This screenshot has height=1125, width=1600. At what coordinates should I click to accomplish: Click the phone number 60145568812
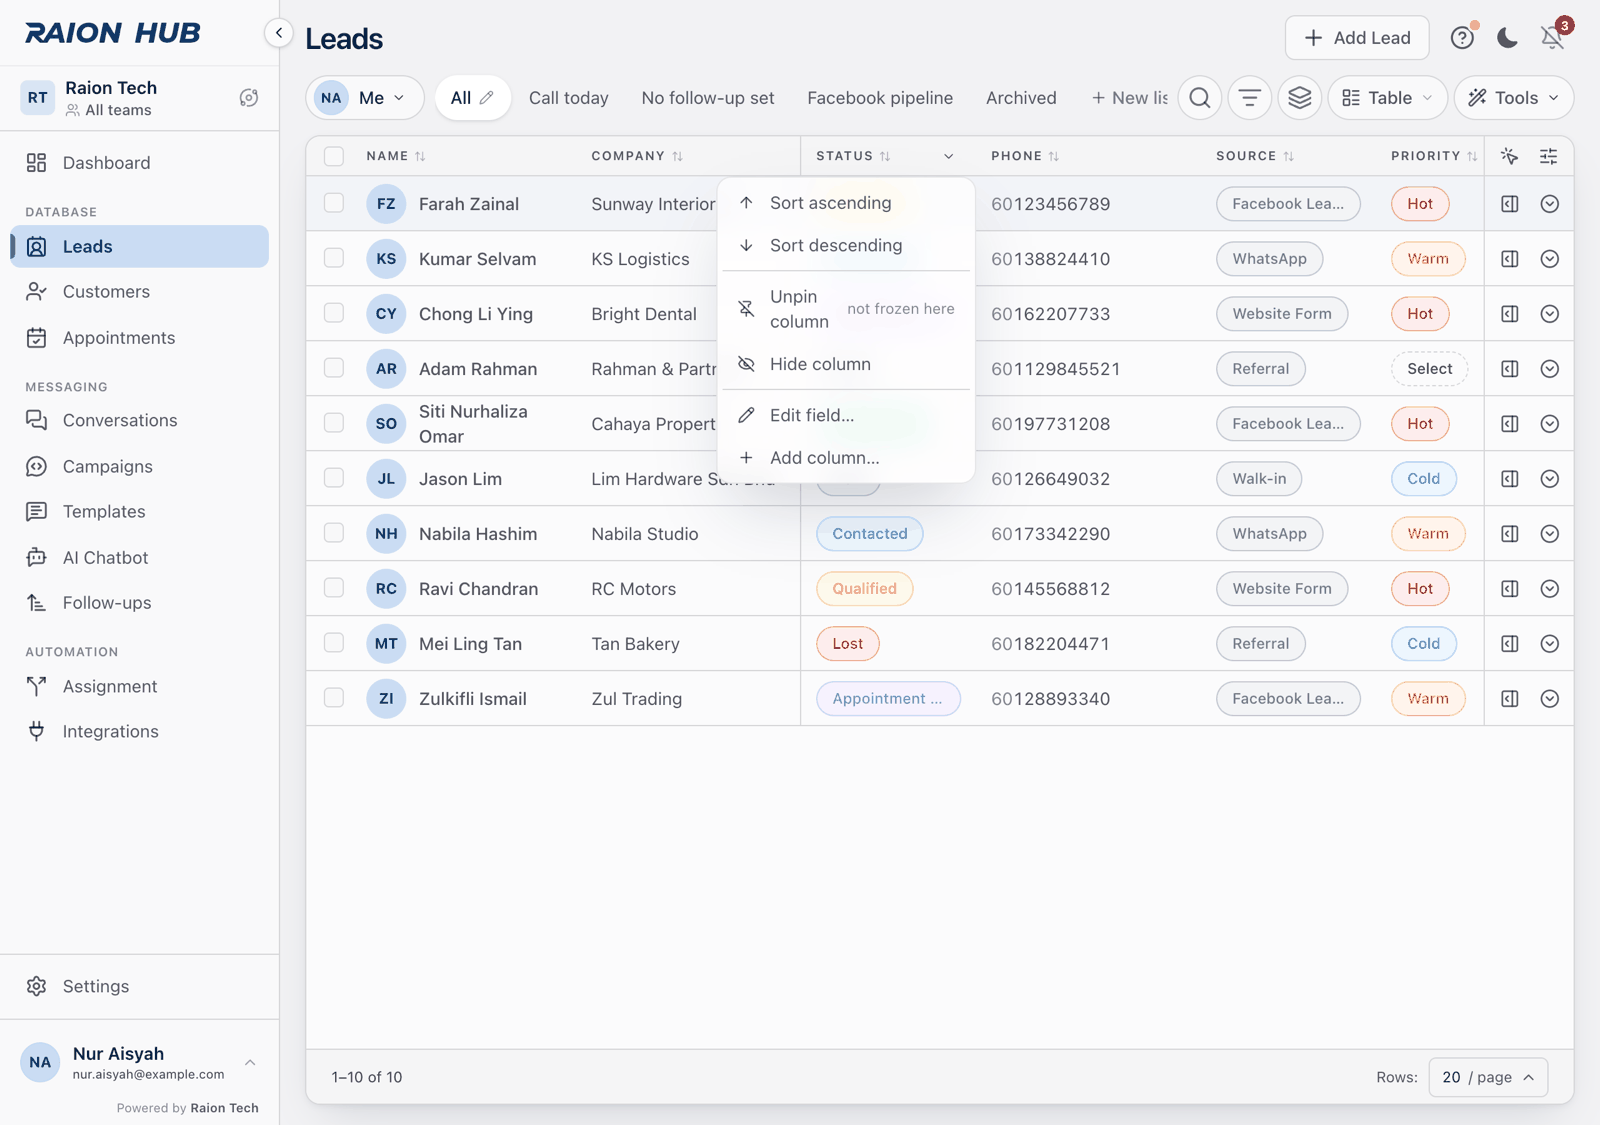1051,589
